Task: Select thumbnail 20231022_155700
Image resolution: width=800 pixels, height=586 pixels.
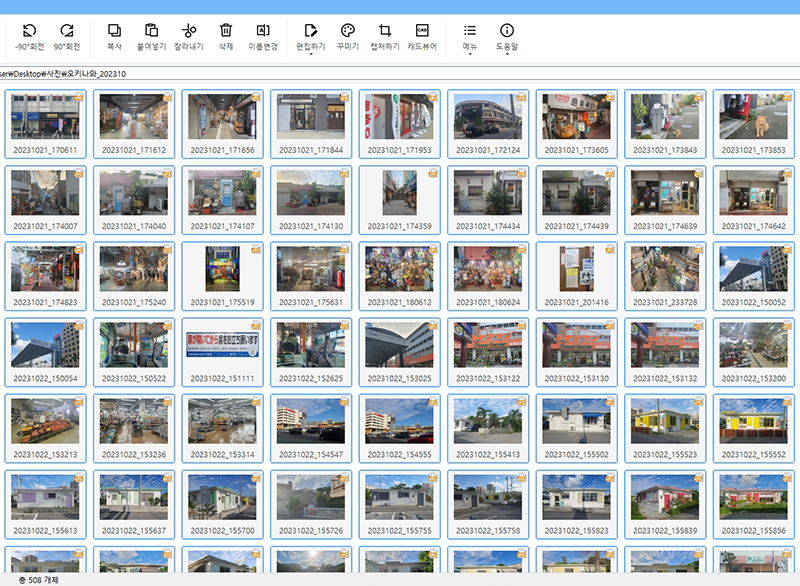Action: (x=222, y=504)
